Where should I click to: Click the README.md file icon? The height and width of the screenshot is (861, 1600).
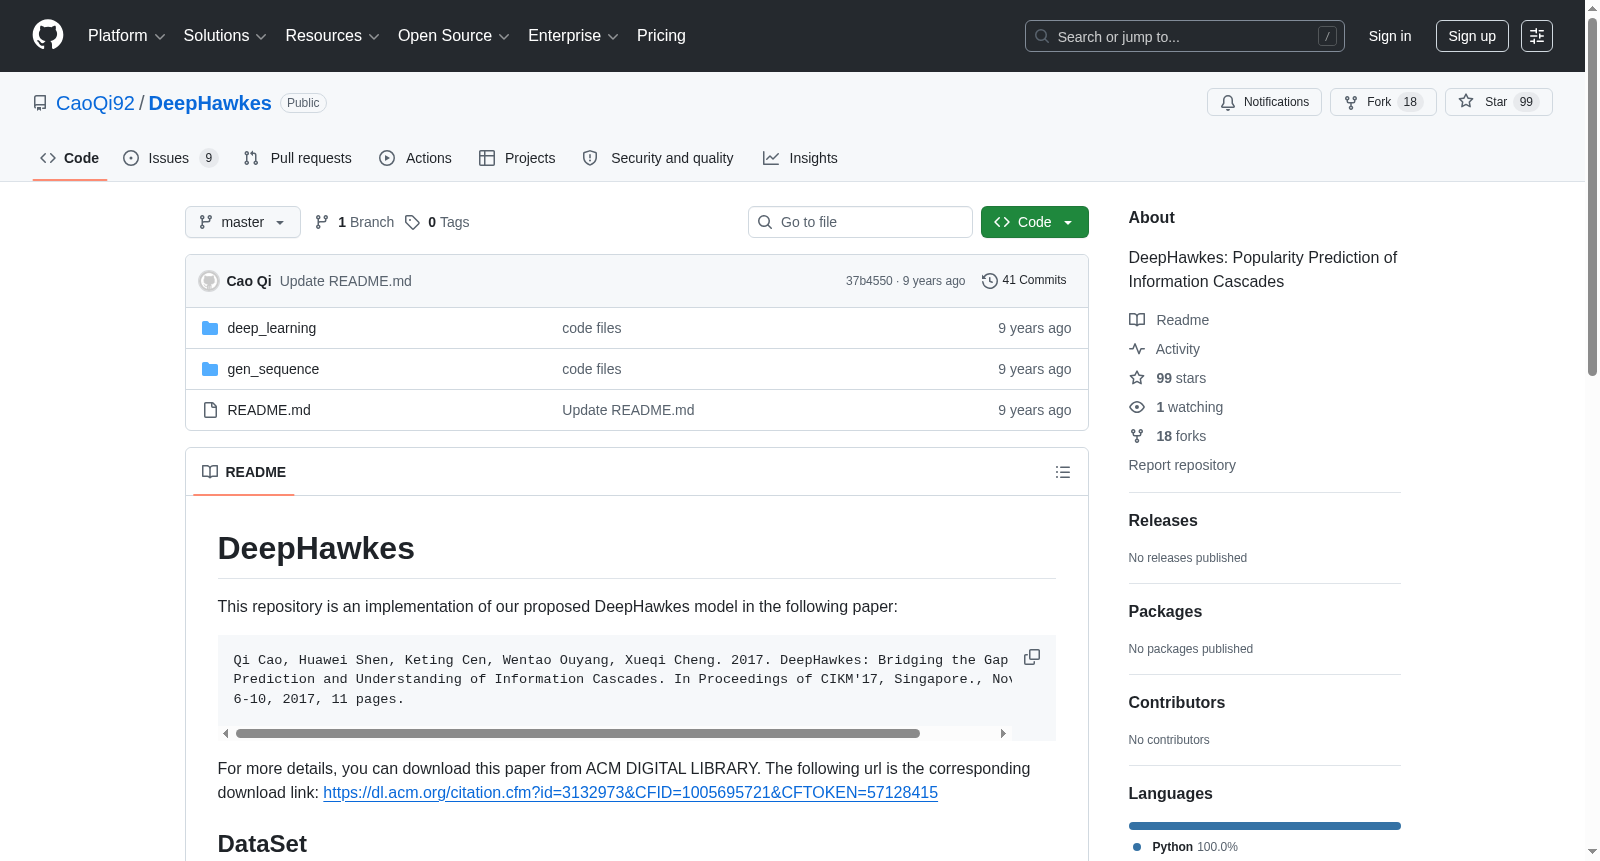point(210,410)
